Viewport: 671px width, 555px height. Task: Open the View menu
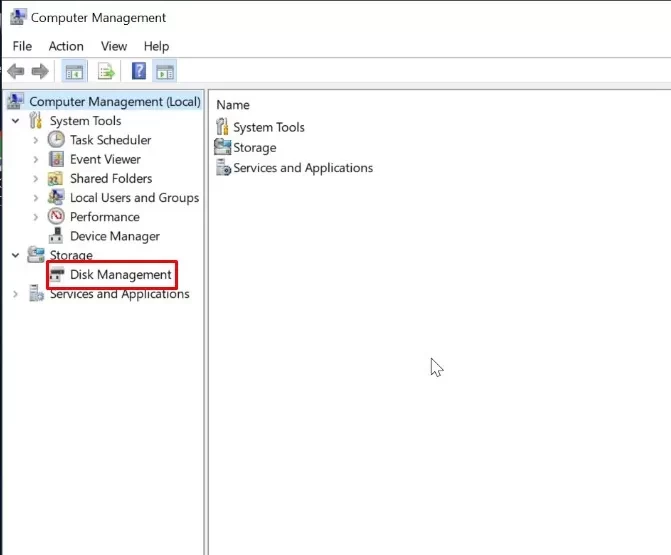coord(114,46)
